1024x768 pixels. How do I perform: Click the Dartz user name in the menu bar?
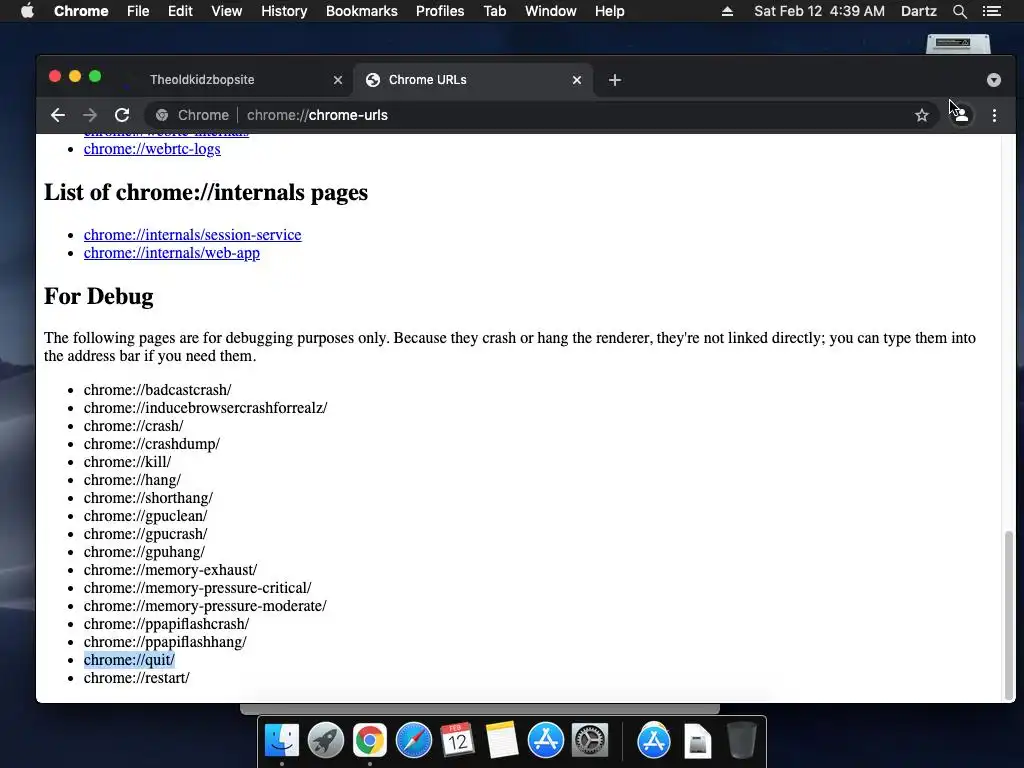[x=919, y=11]
